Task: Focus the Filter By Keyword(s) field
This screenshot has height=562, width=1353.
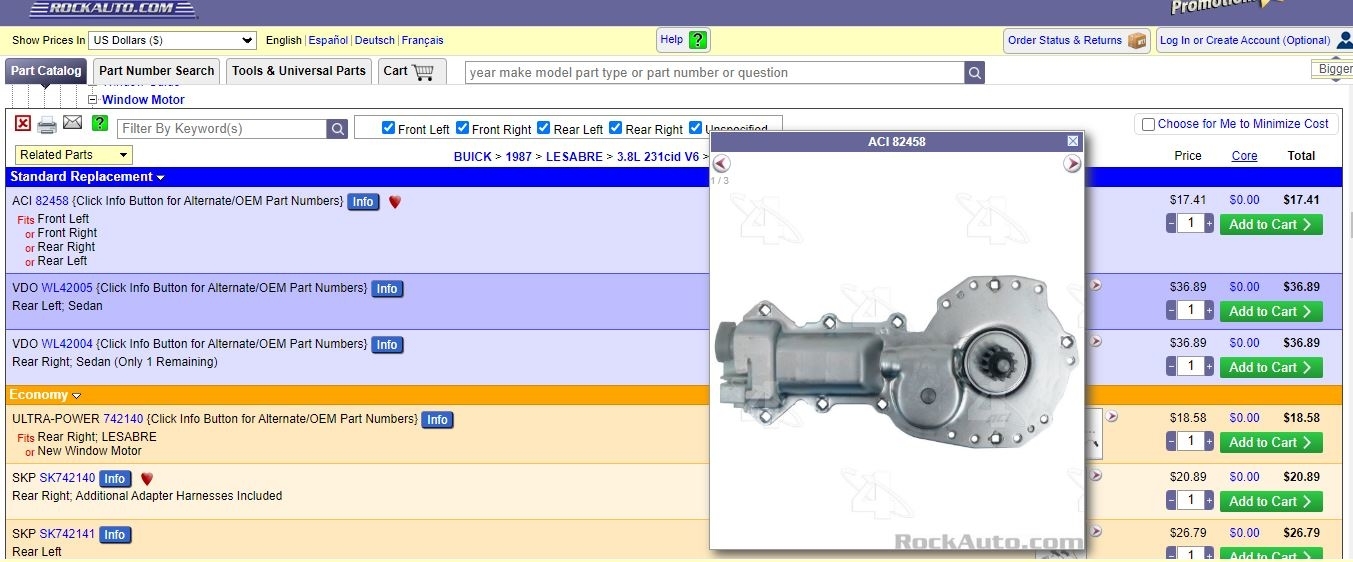Action: pos(222,129)
